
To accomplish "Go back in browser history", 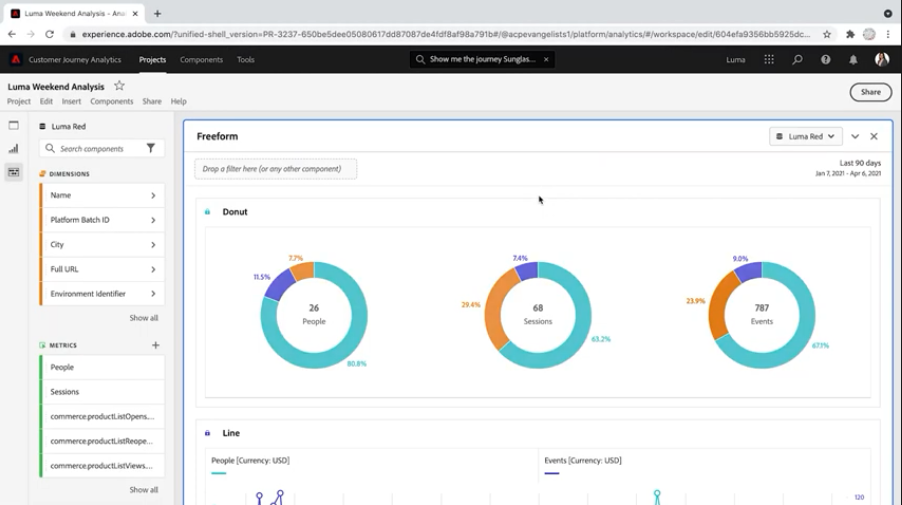I will pos(12,35).
